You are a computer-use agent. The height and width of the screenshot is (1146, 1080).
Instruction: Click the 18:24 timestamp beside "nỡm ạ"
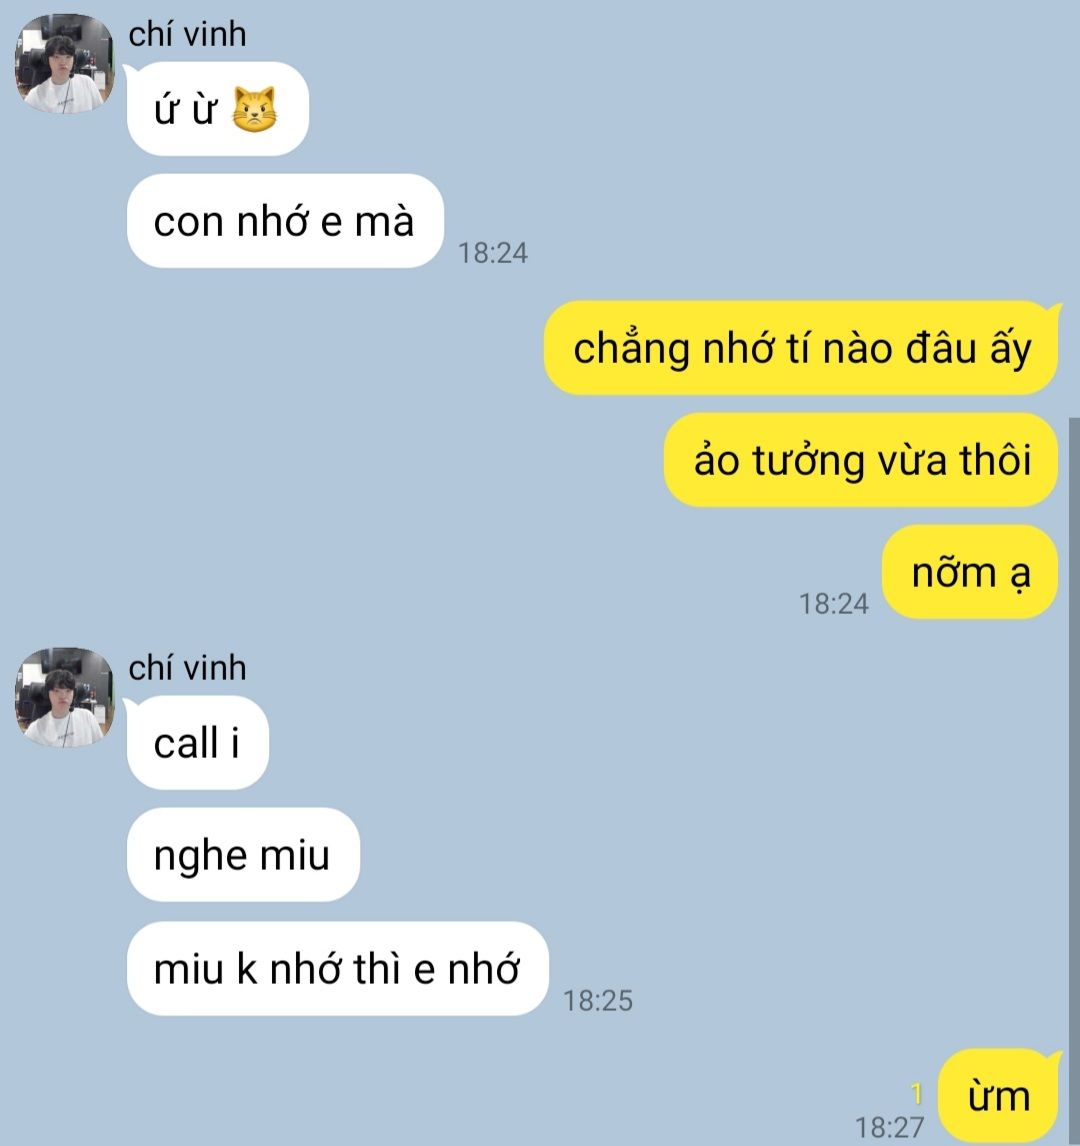[x=834, y=604]
